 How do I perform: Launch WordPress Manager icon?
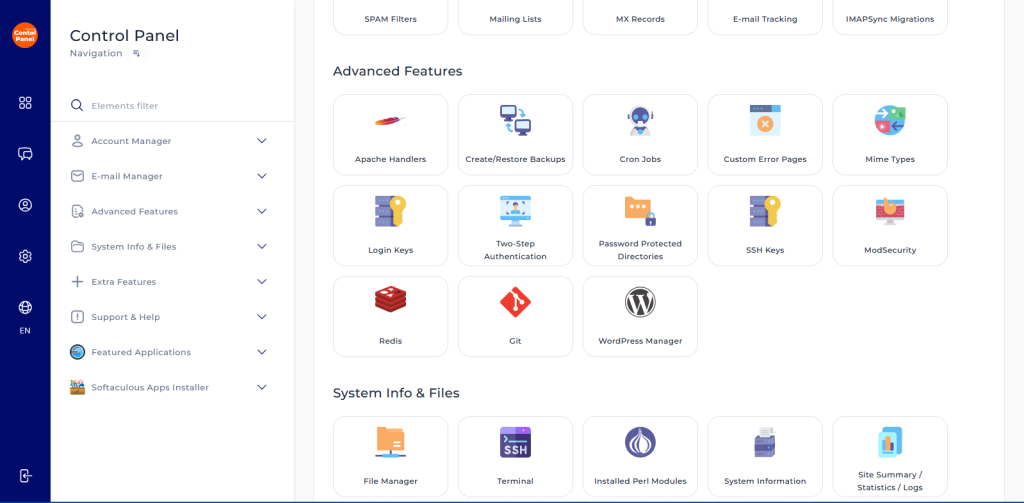(640, 302)
